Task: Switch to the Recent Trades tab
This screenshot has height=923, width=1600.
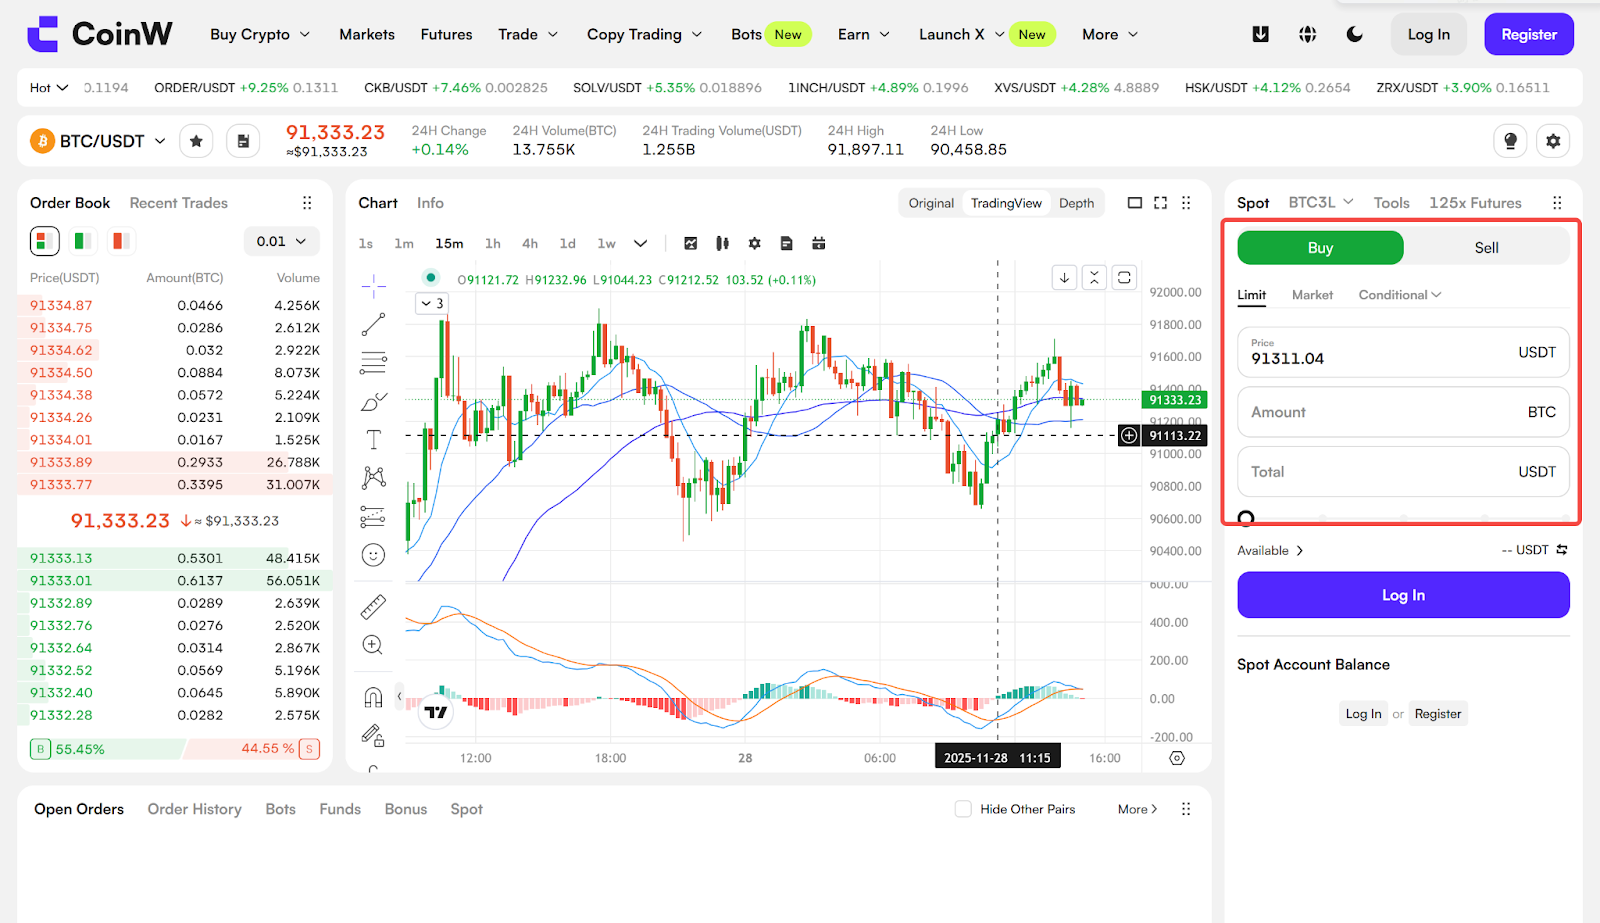Action: [179, 203]
